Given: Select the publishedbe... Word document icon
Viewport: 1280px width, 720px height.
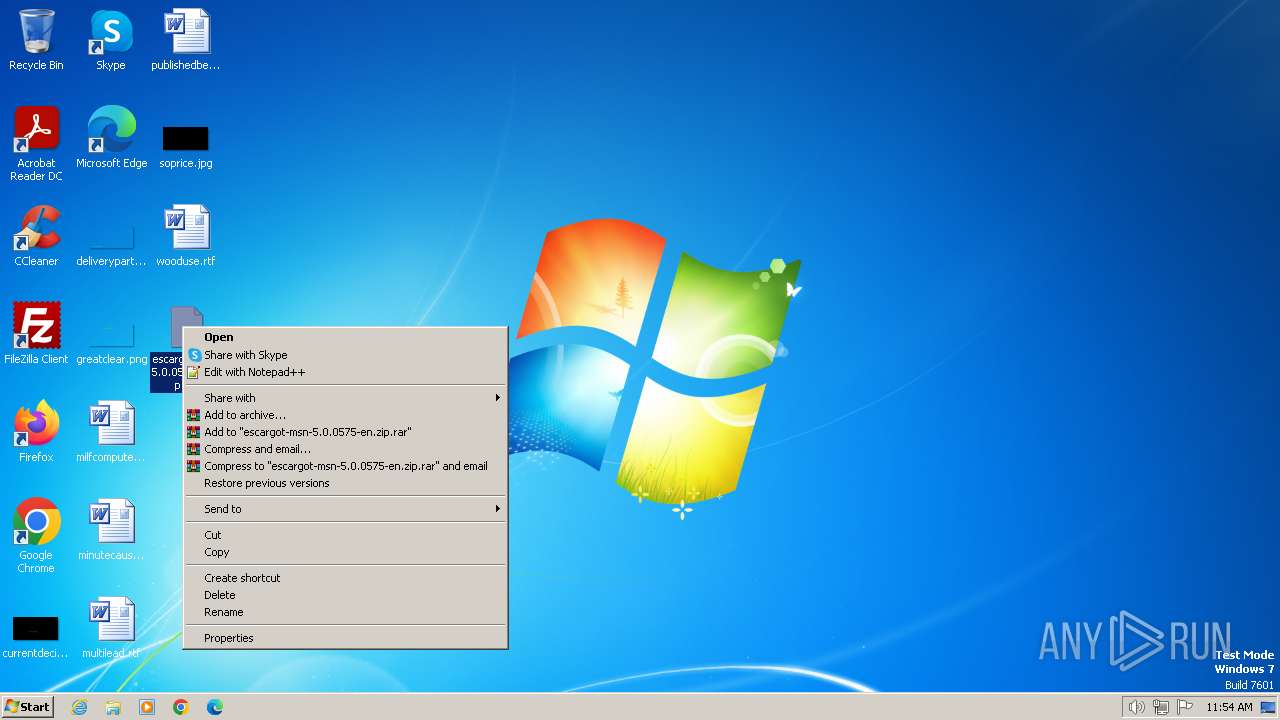Looking at the screenshot, I should pyautogui.click(x=186, y=40).
